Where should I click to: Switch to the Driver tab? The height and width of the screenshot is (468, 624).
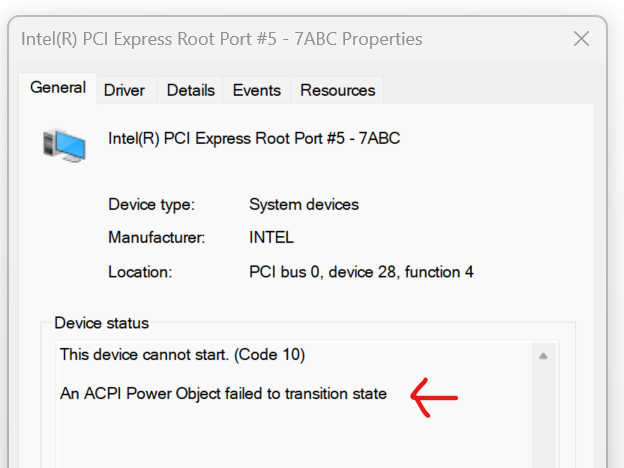[124, 90]
